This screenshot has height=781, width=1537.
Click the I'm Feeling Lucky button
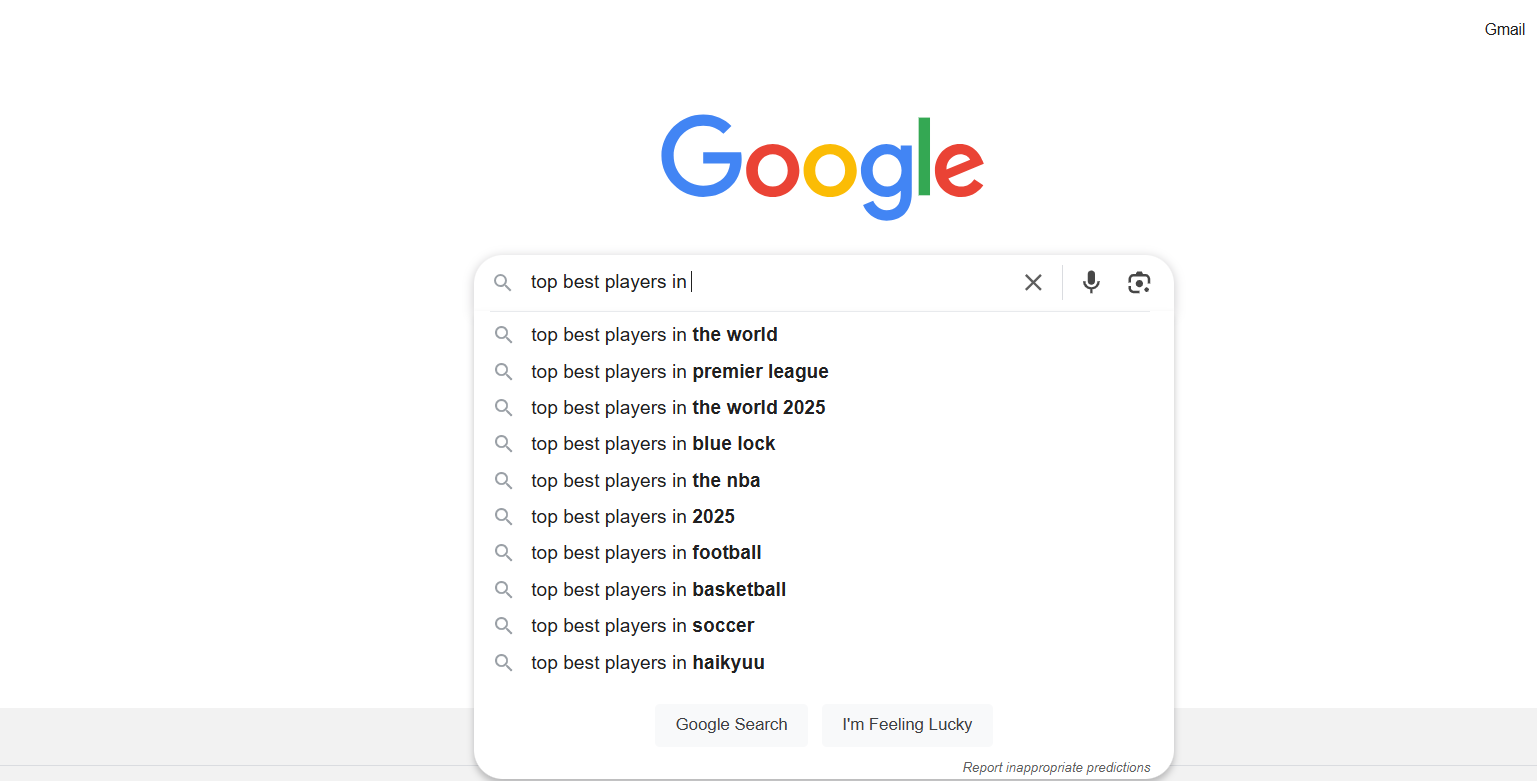point(907,724)
